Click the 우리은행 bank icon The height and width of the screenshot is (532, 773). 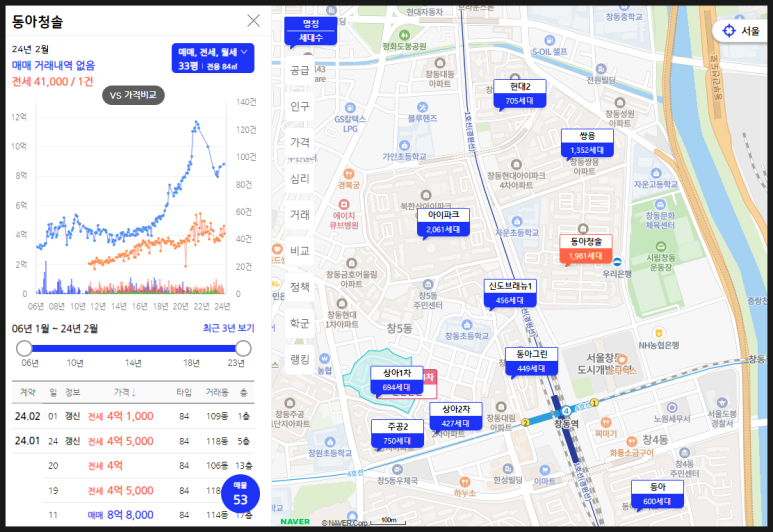click(x=617, y=262)
